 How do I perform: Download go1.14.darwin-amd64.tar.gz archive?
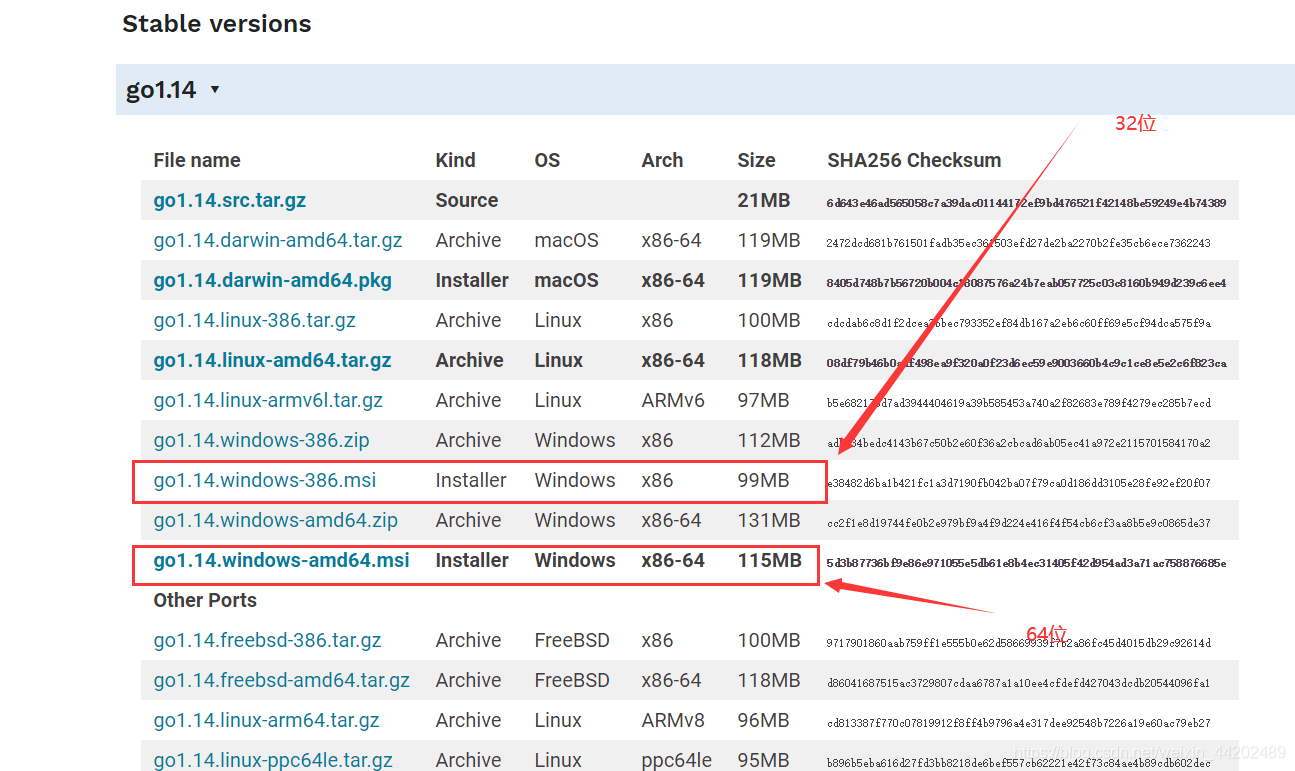278,240
